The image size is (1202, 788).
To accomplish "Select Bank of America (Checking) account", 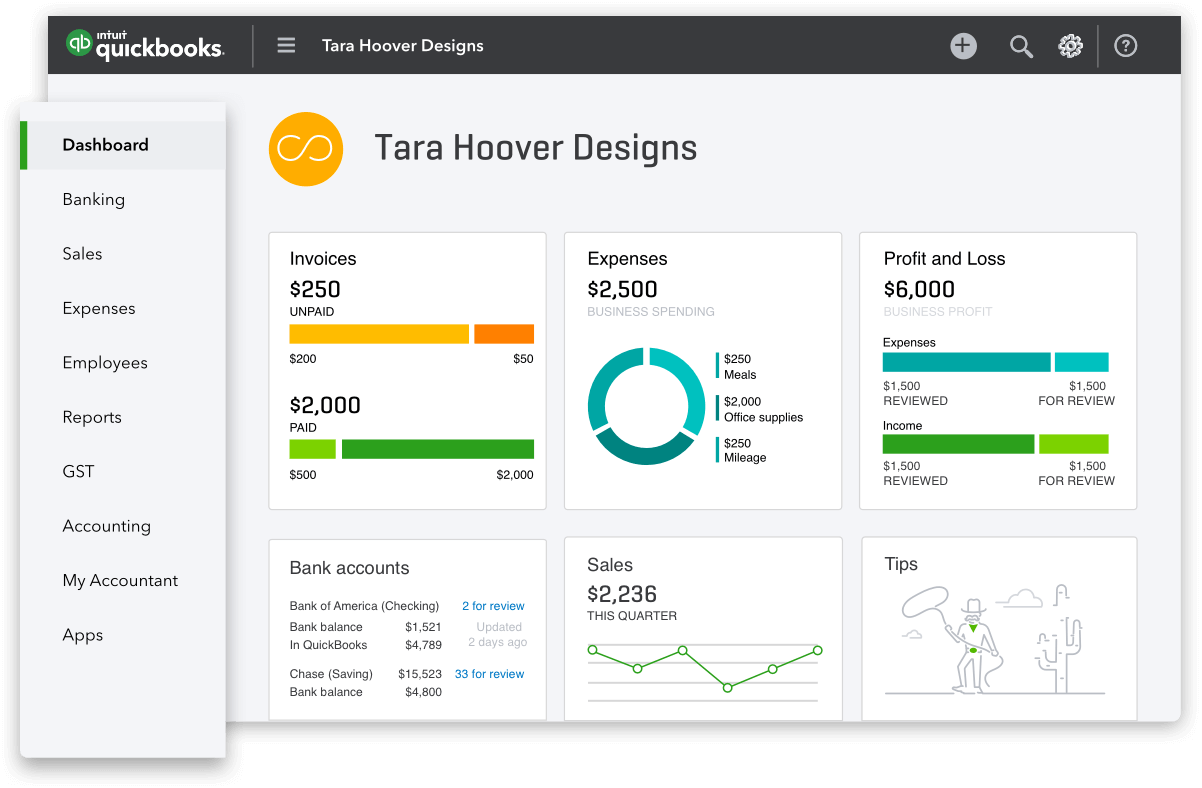I will click(x=364, y=606).
